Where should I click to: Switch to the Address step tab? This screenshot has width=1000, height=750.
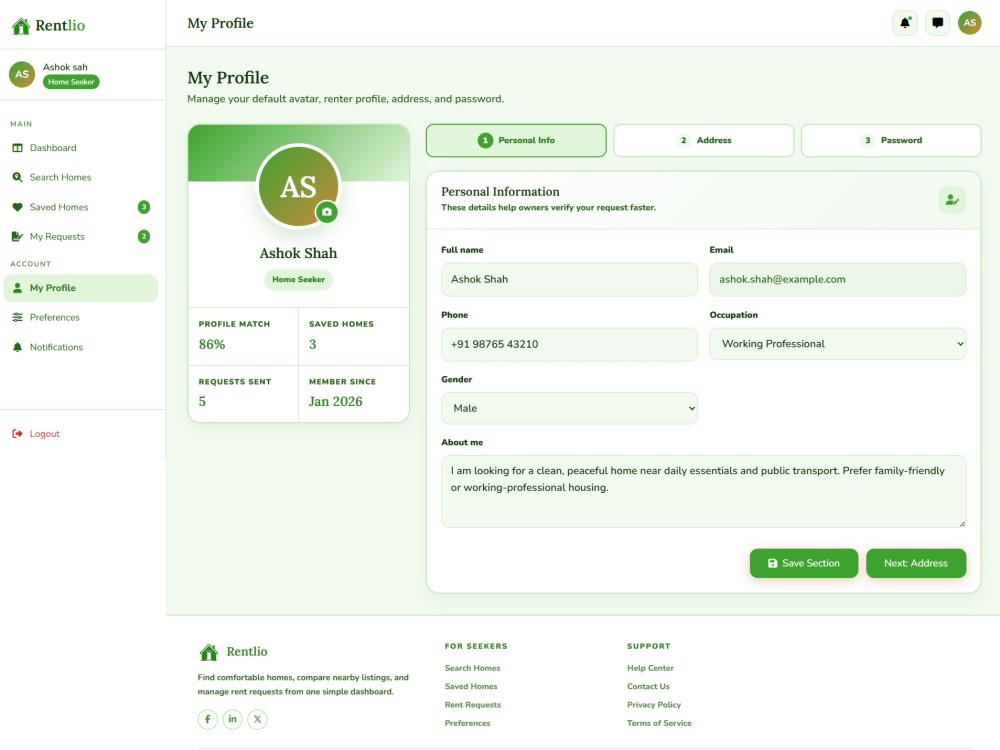point(703,140)
